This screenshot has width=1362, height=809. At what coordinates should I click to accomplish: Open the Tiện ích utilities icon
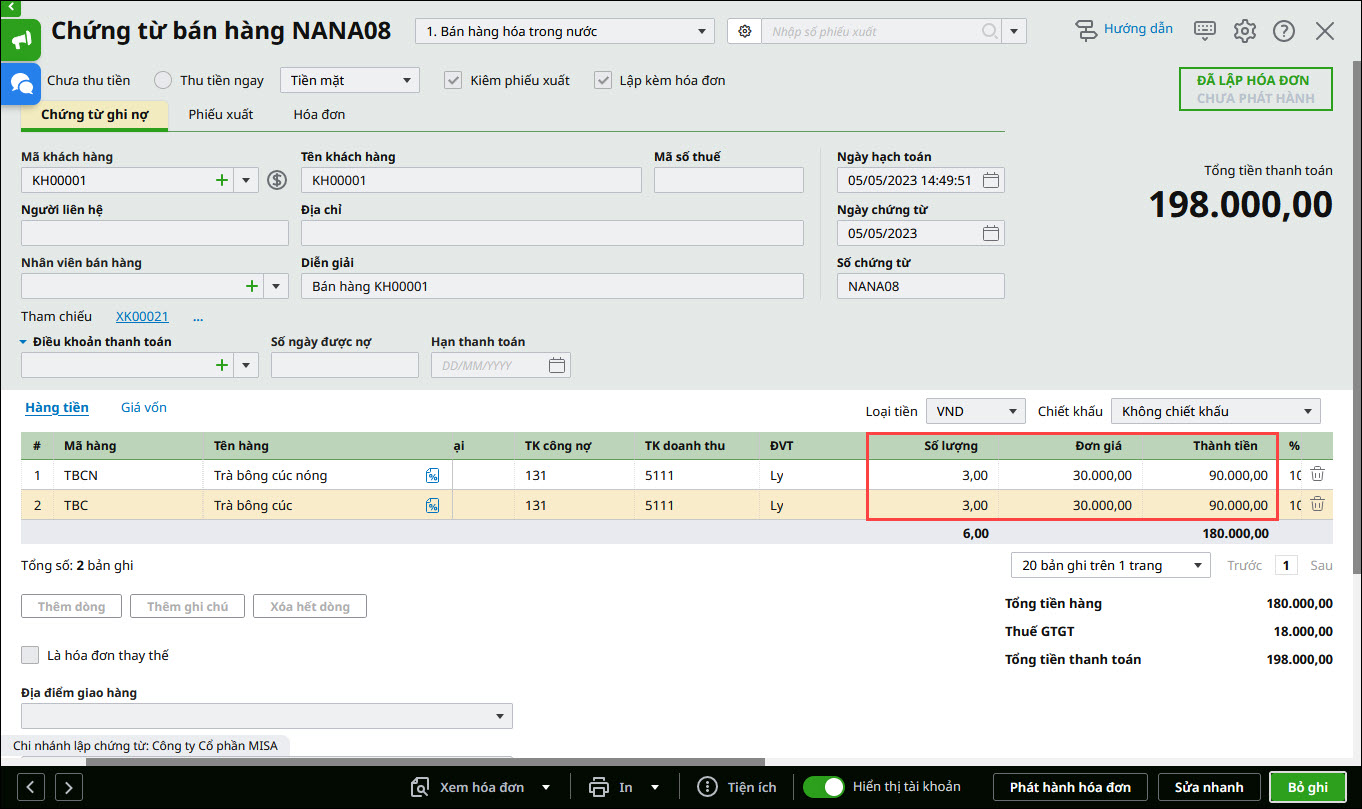coord(708,787)
